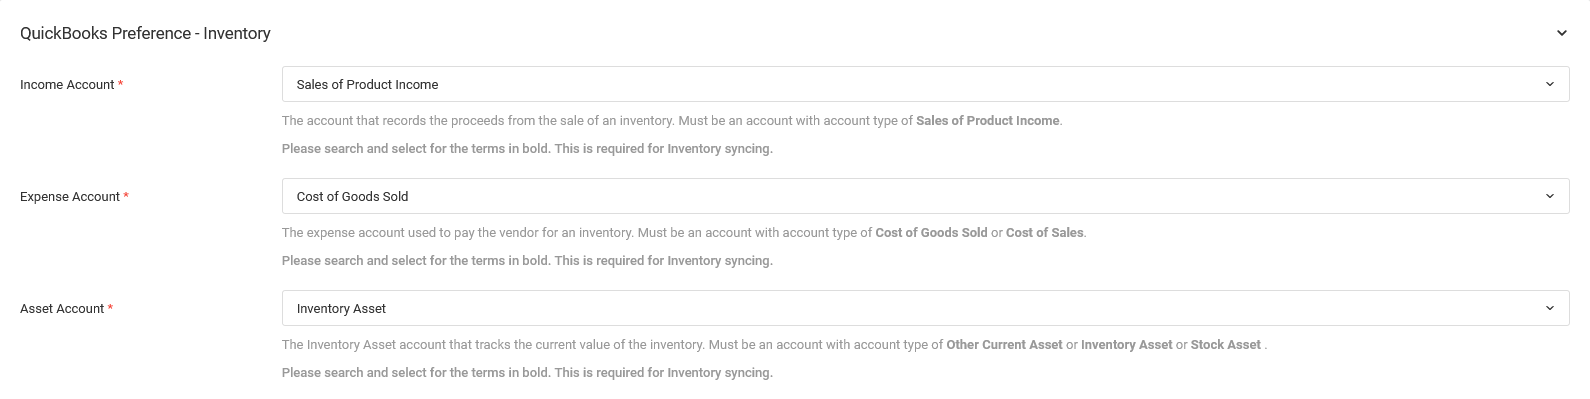Open the Expense Account dropdown showing Cost of Goods Sold
This screenshot has width=1590, height=399.
tap(925, 196)
